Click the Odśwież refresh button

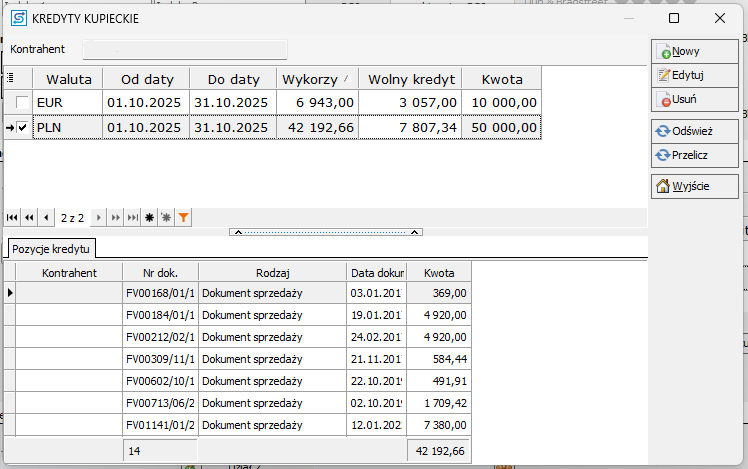695,130
